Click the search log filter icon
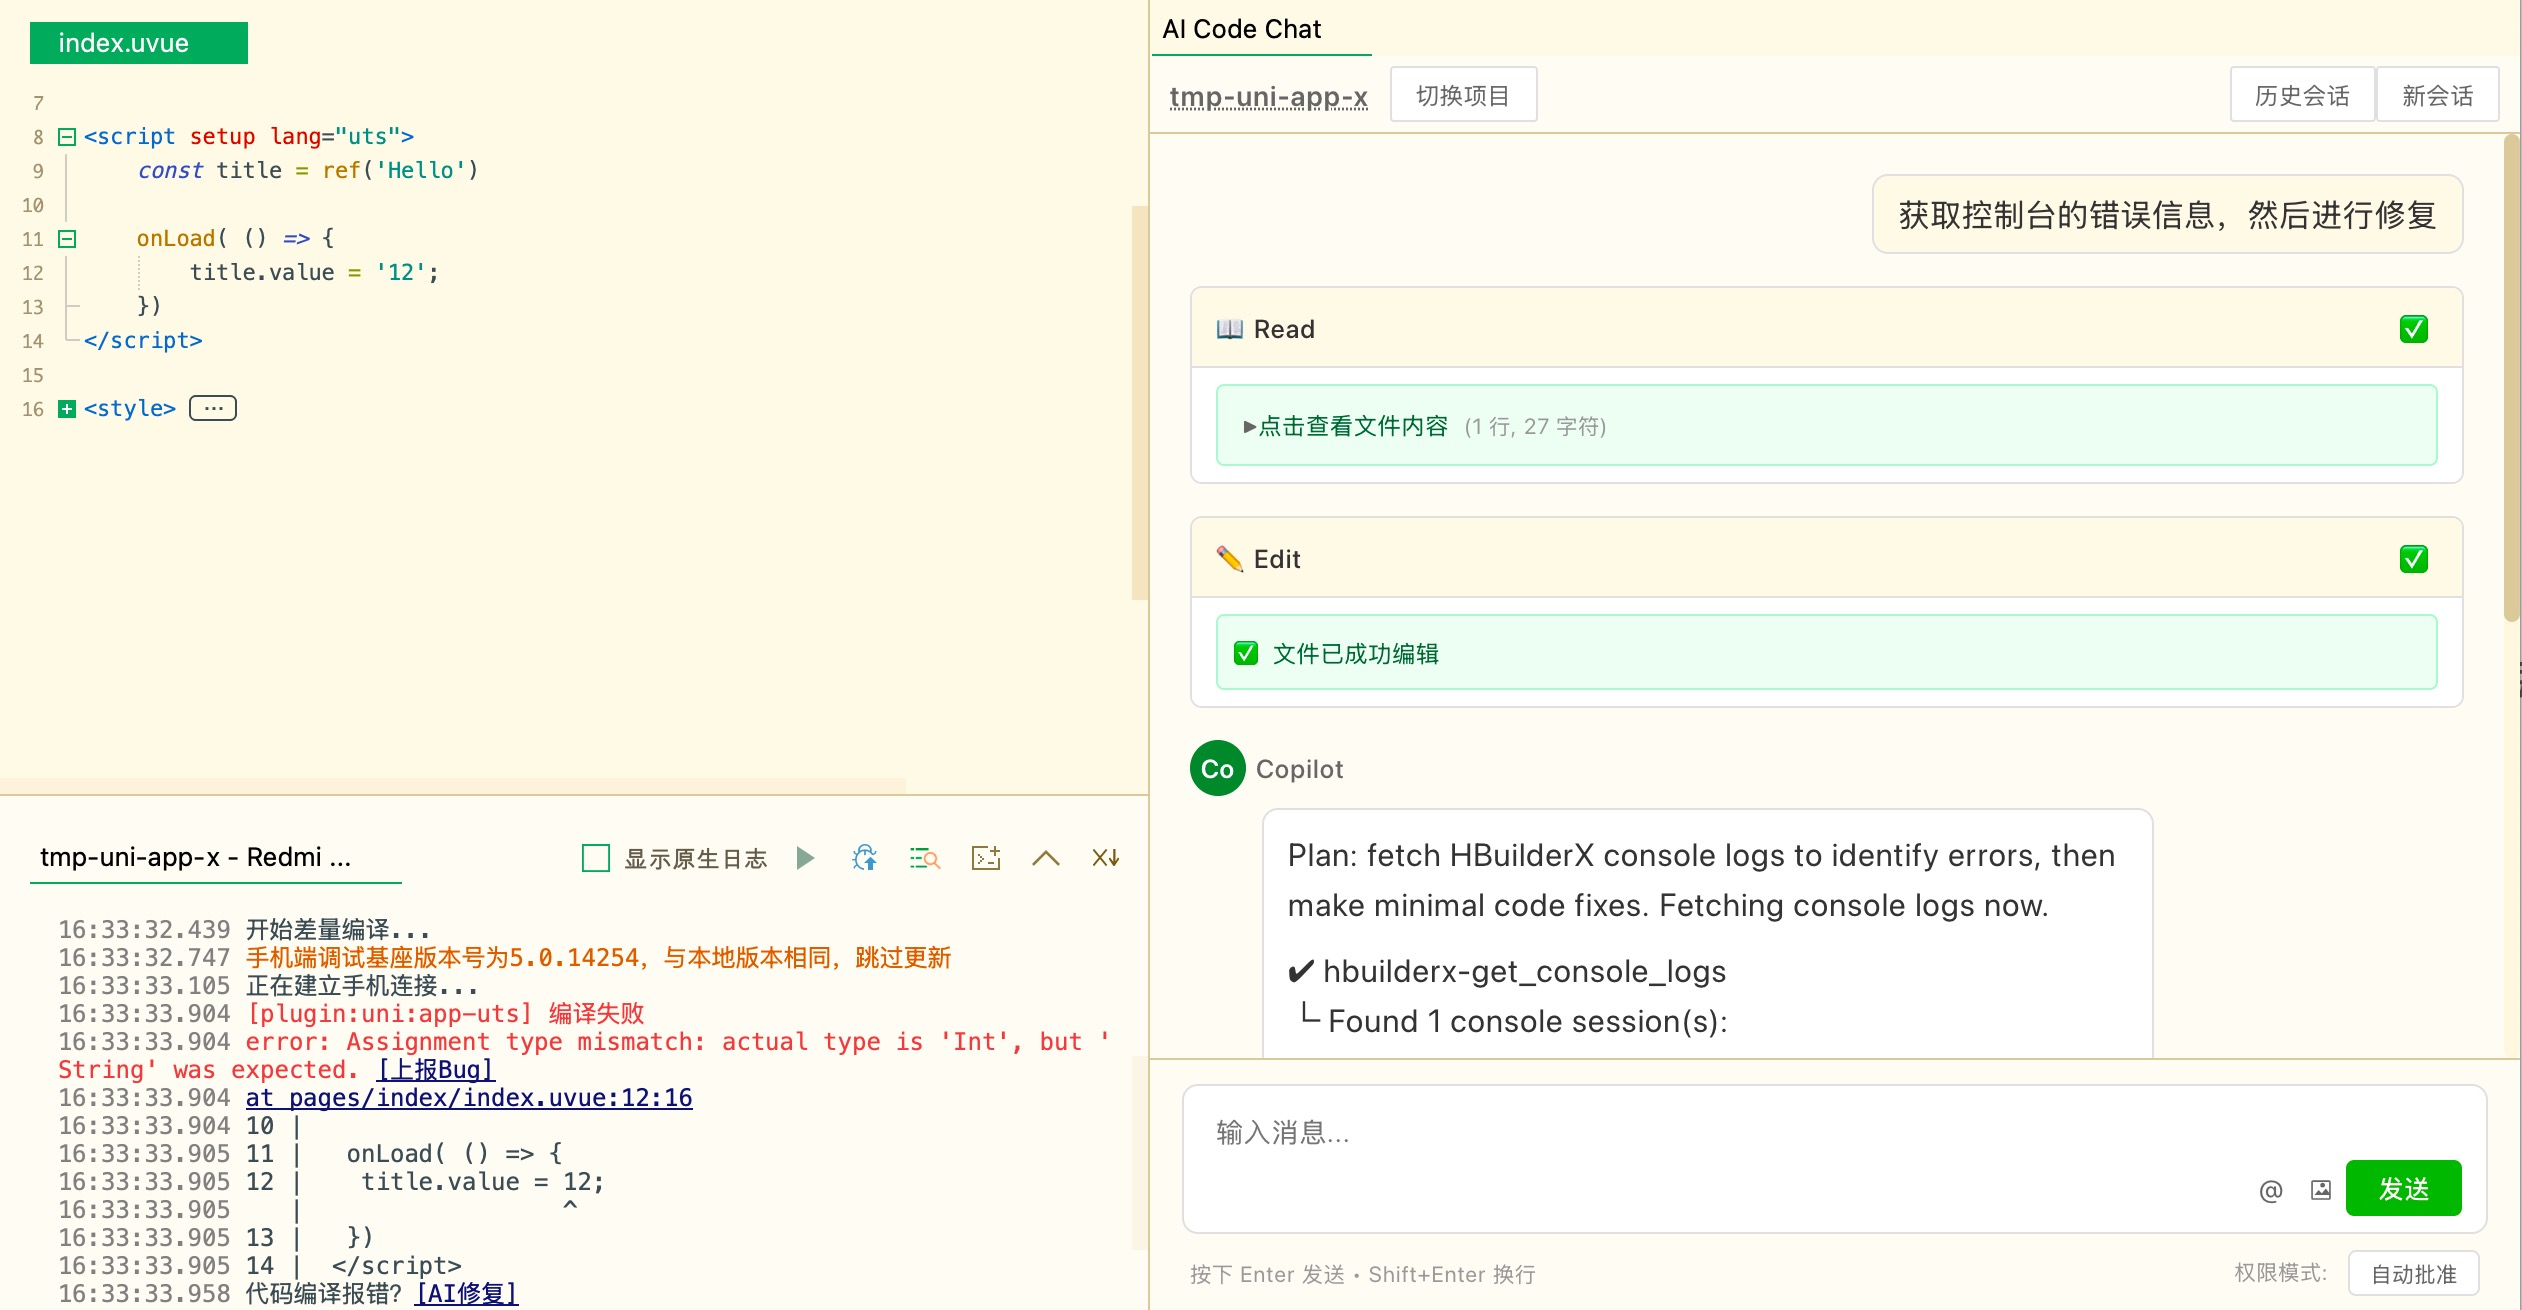Screen dimensions: 2522x1310 coord(925,858)
